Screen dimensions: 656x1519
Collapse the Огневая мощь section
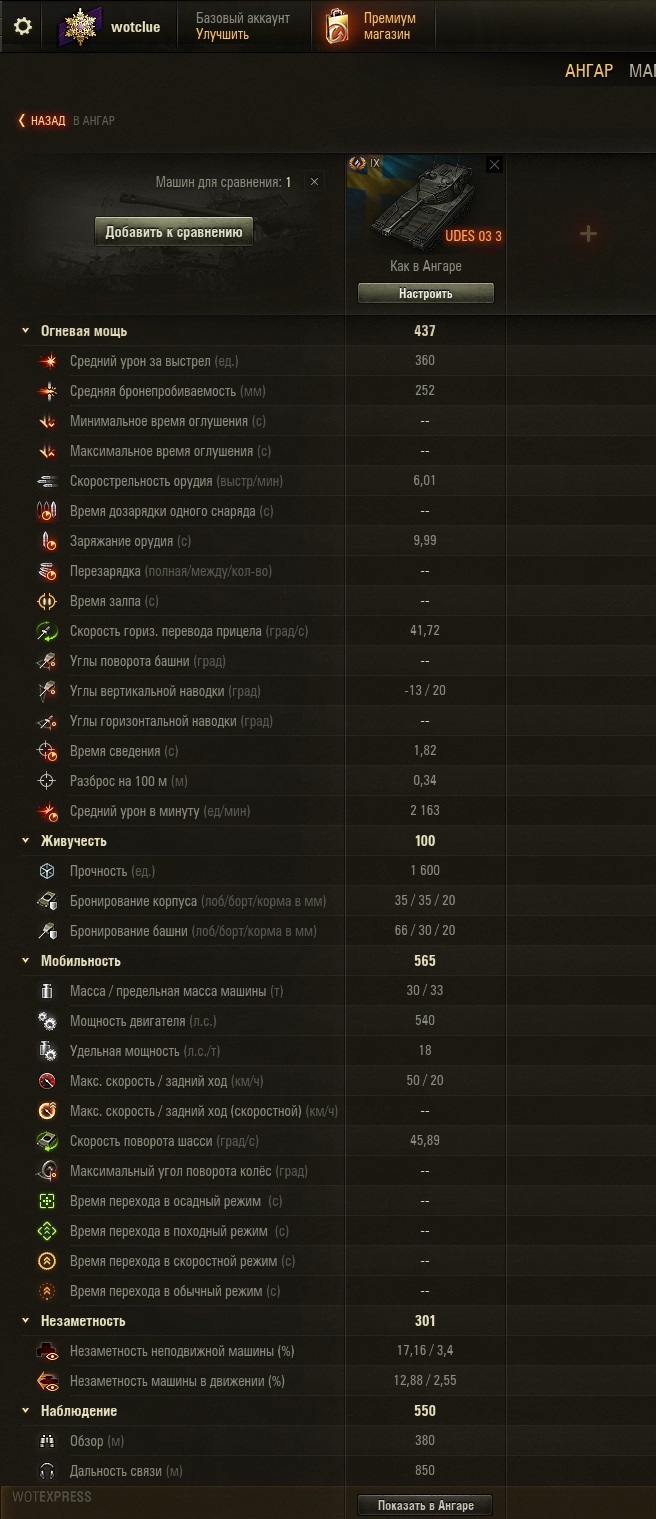(26, 331)
